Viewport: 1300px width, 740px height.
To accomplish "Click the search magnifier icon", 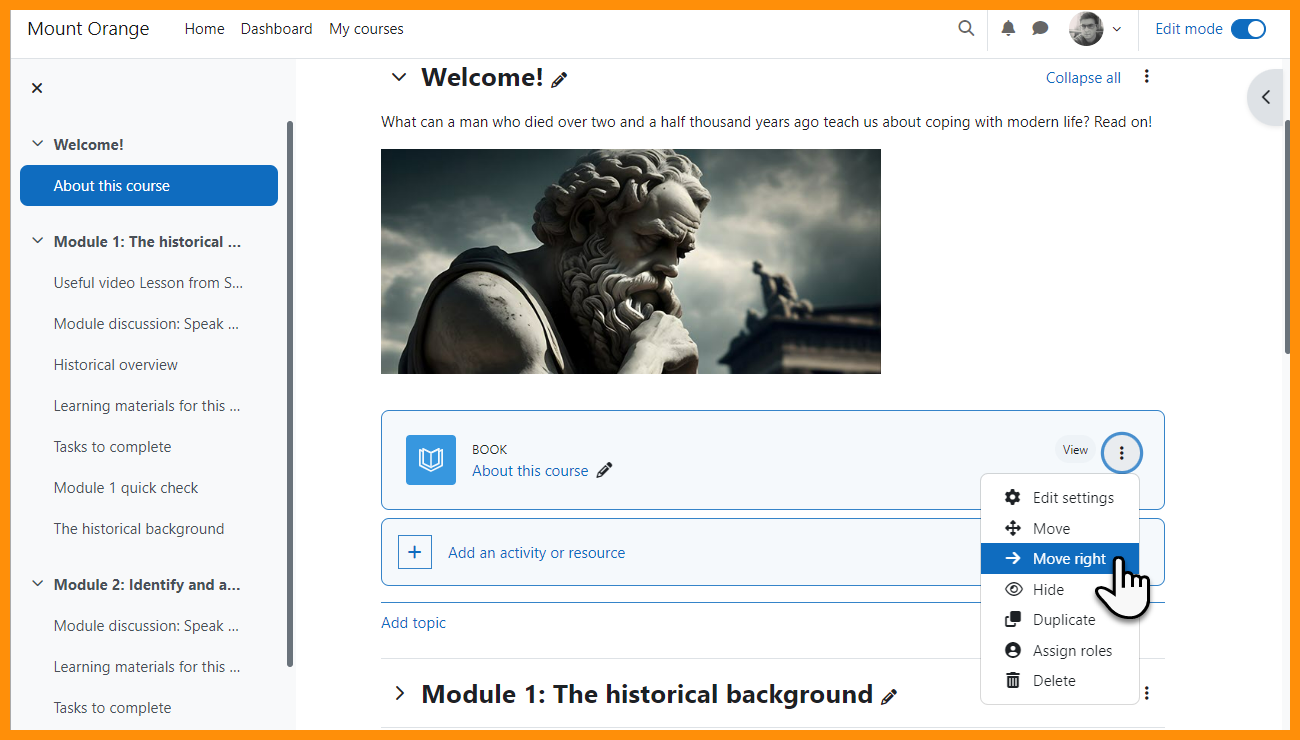I will click(x=966, y=29).
